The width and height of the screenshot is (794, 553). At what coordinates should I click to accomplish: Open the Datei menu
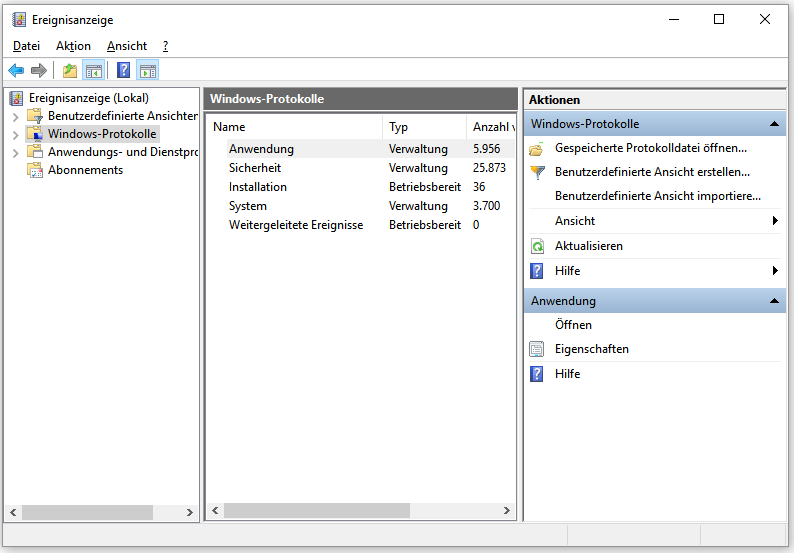26,46
